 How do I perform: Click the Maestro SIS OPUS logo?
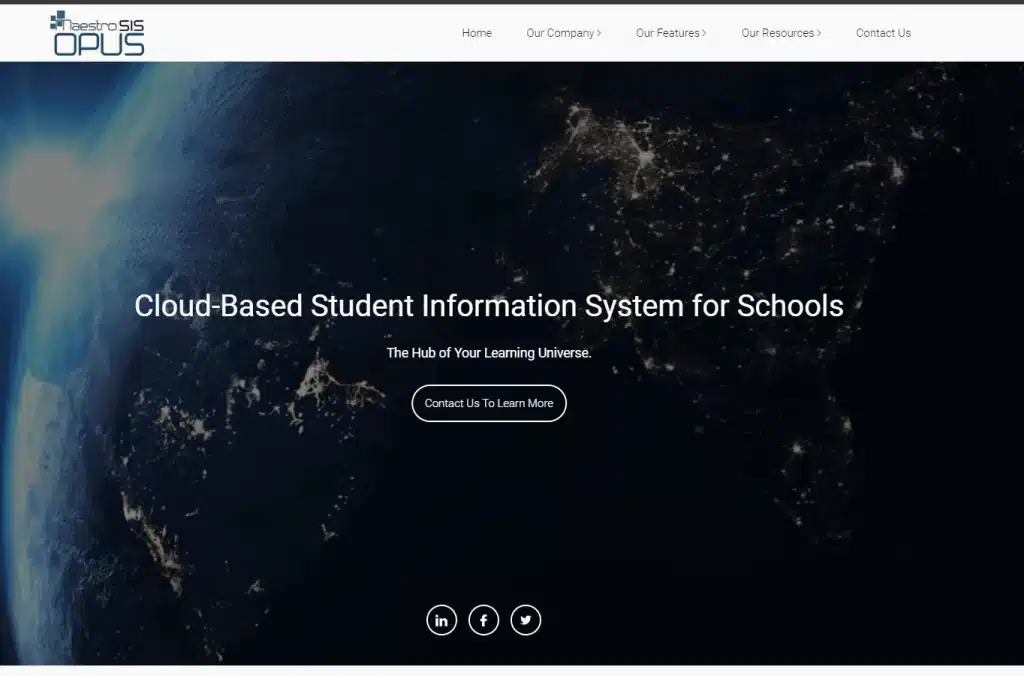point(97,33)
